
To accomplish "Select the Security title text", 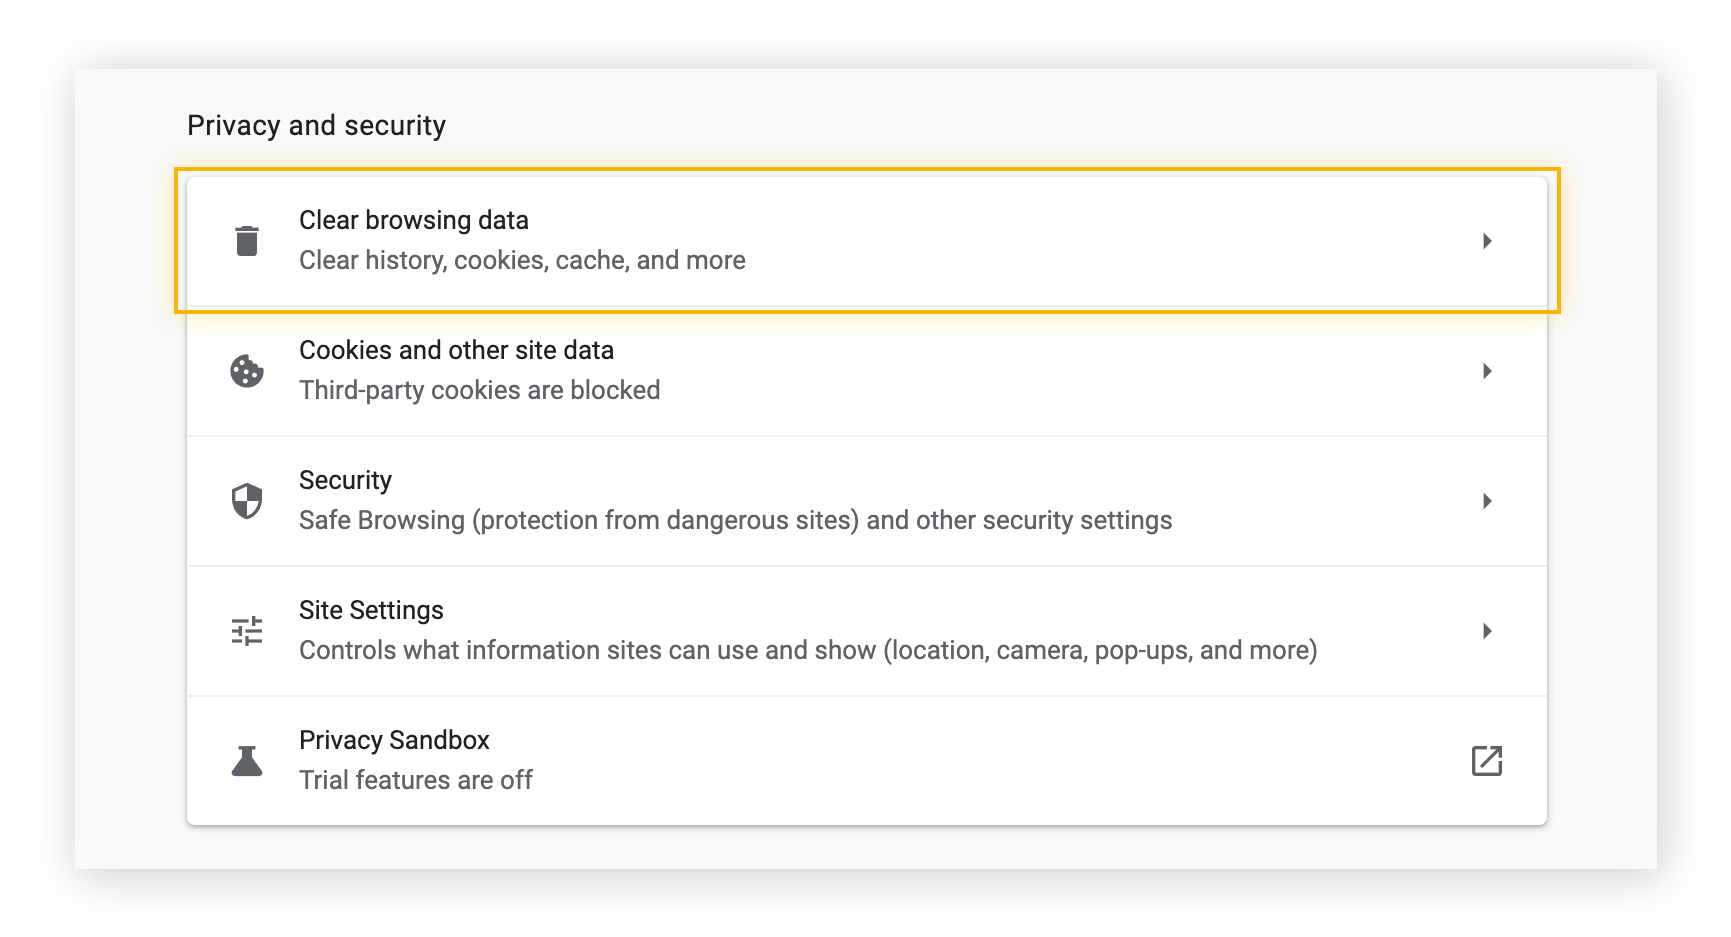I will coord(345,480).
